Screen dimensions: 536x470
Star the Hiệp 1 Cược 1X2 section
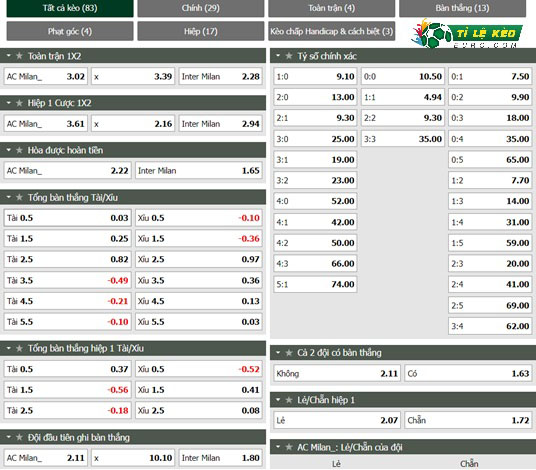[x=19, y=103]
